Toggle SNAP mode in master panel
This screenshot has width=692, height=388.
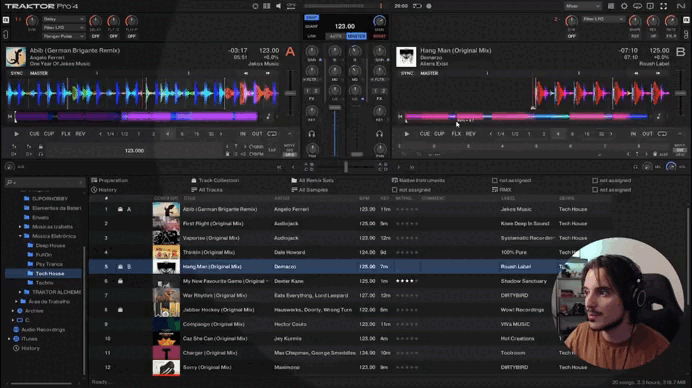[x=312, y=18]
